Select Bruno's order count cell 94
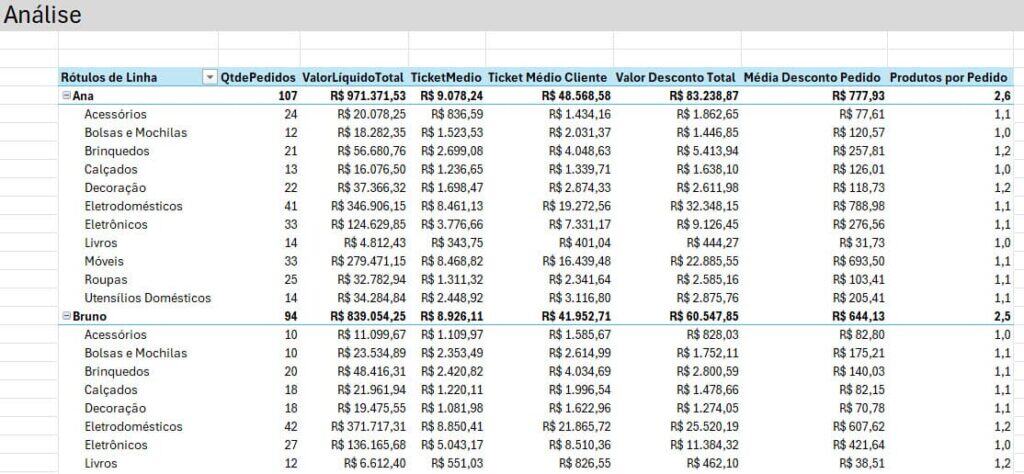The height and width of the screenshot is (474, 1024). click(289, 316)
